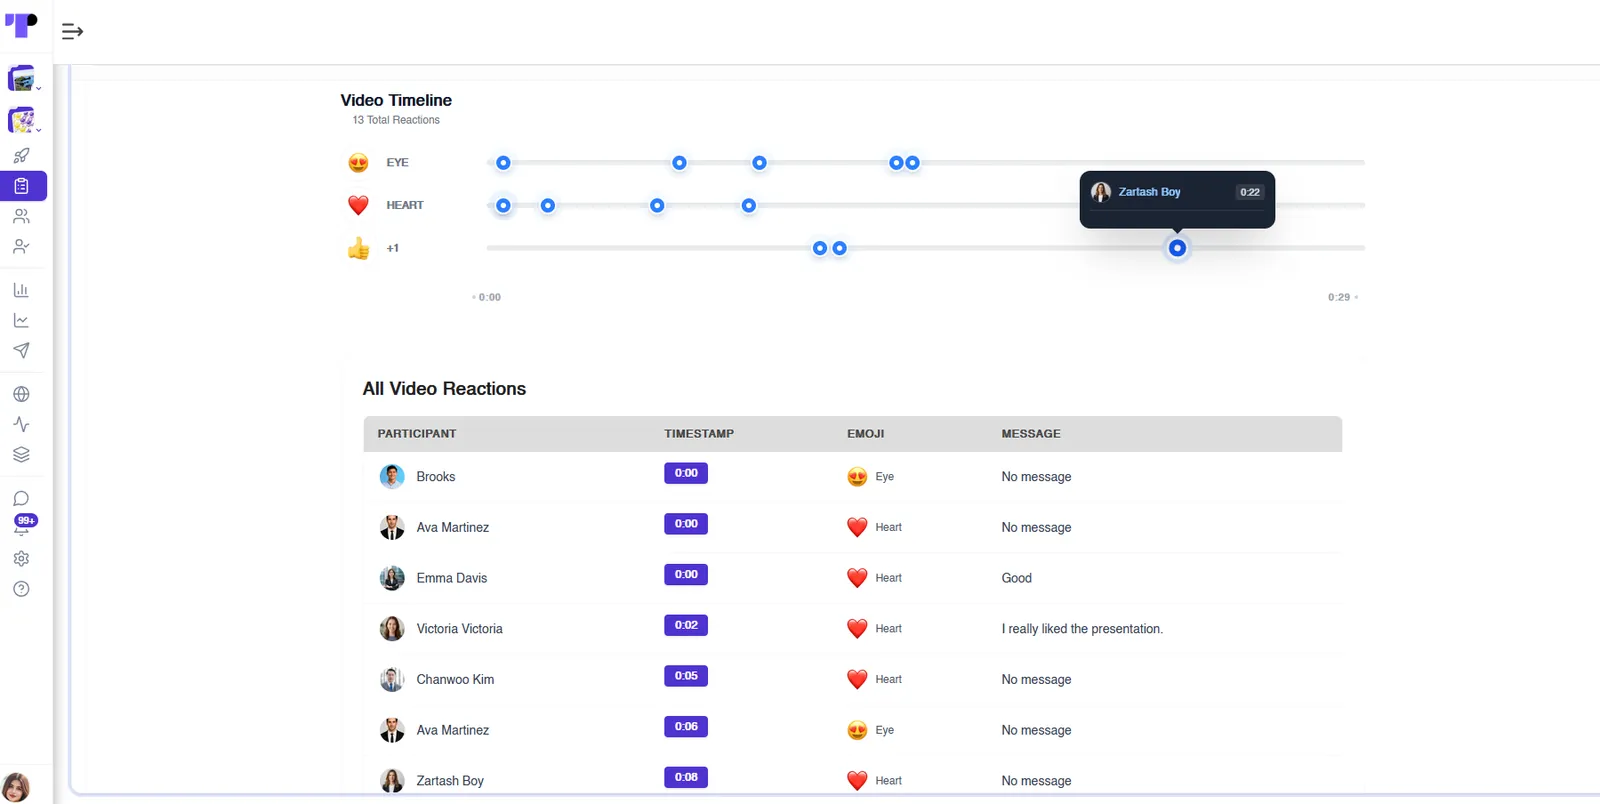The height and width of the screenshot is (804, 1600).
Task: Select the participant name Brooks in the table
Action: 436,477
